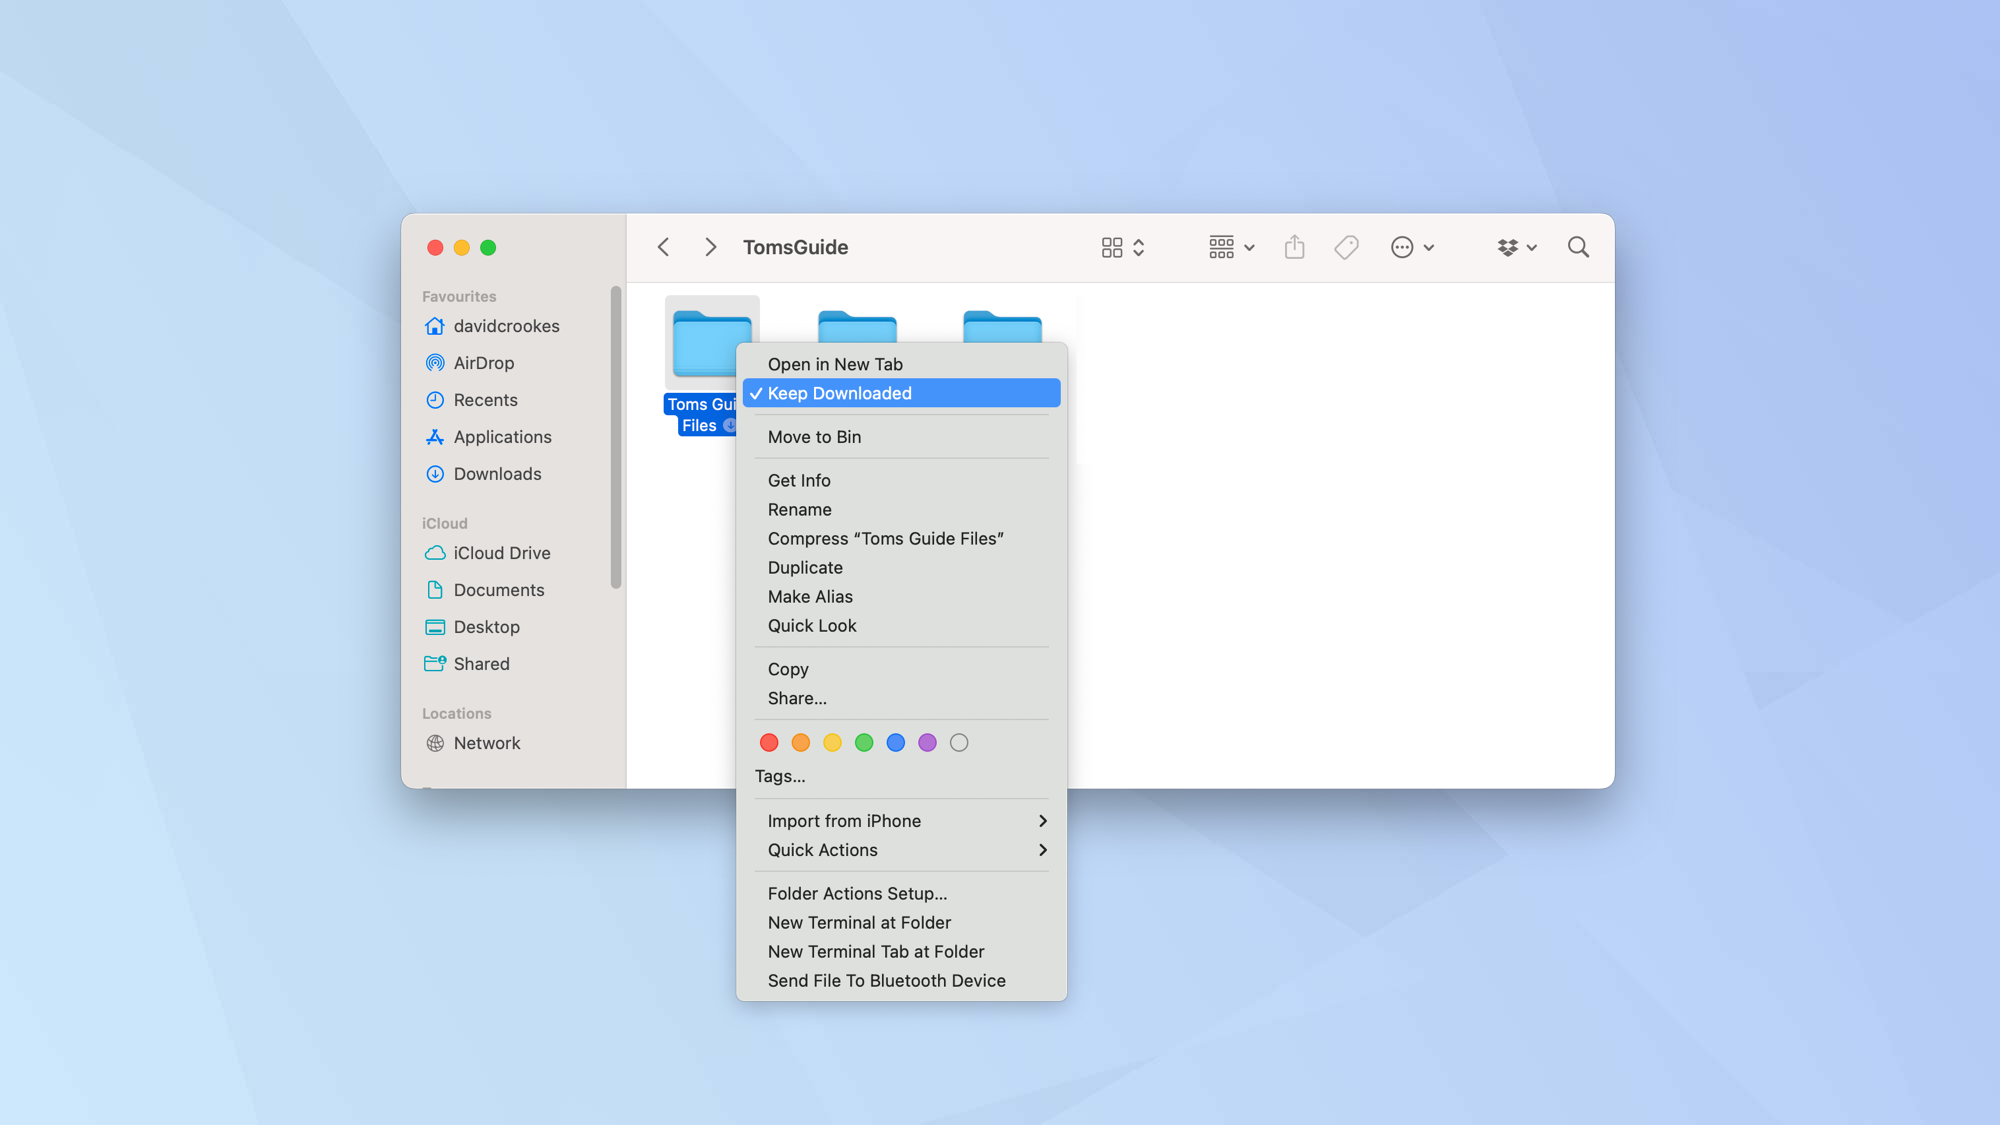Click New Terminal at Folder
Image resolution: width=2000 pixels, height=1125 pixels.
point(859,922)
